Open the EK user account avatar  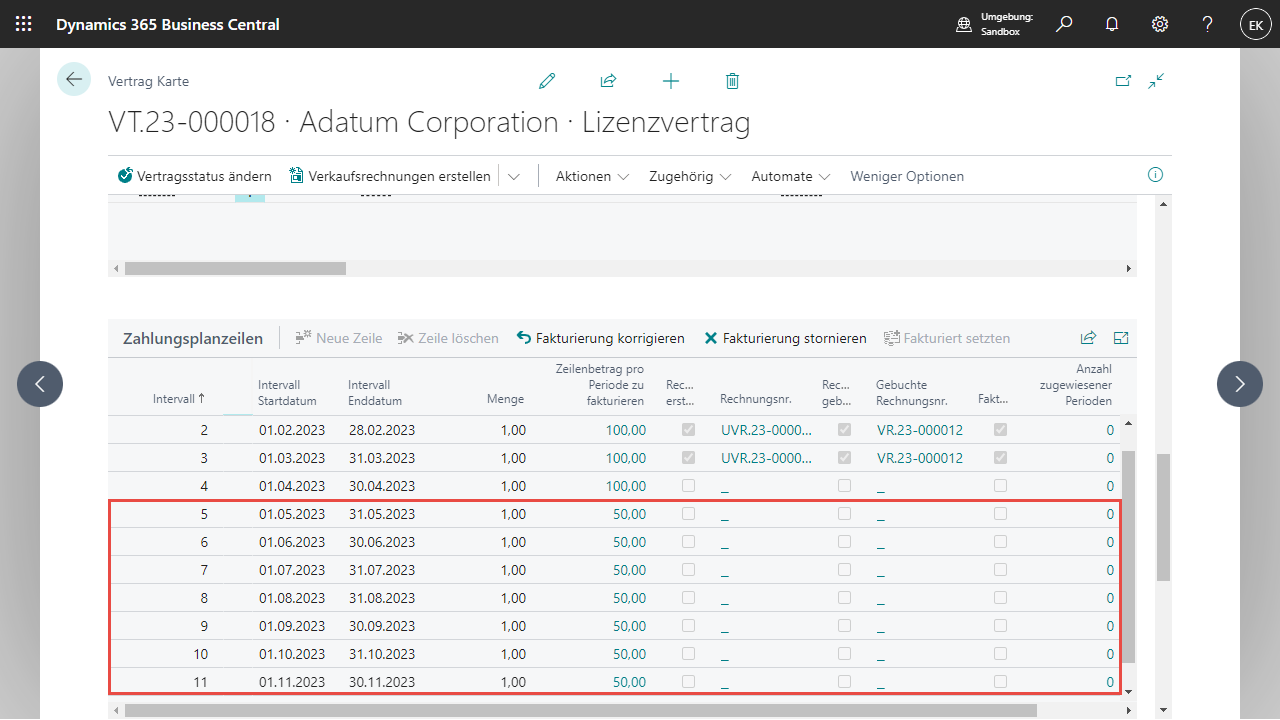click(1256, 25)
